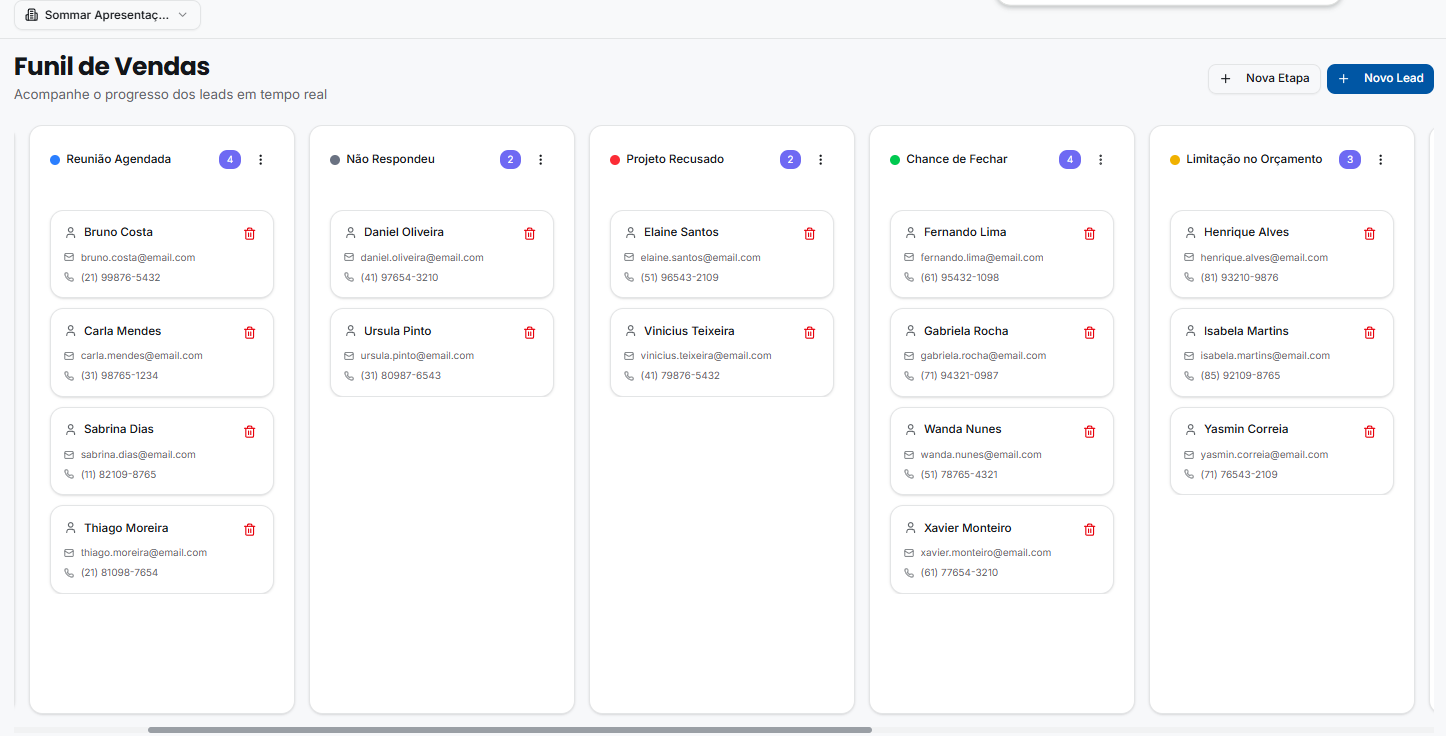1446x736 pixels.
Task: Click the person icon beside Wanda Nunes
Action: [909, 429]
